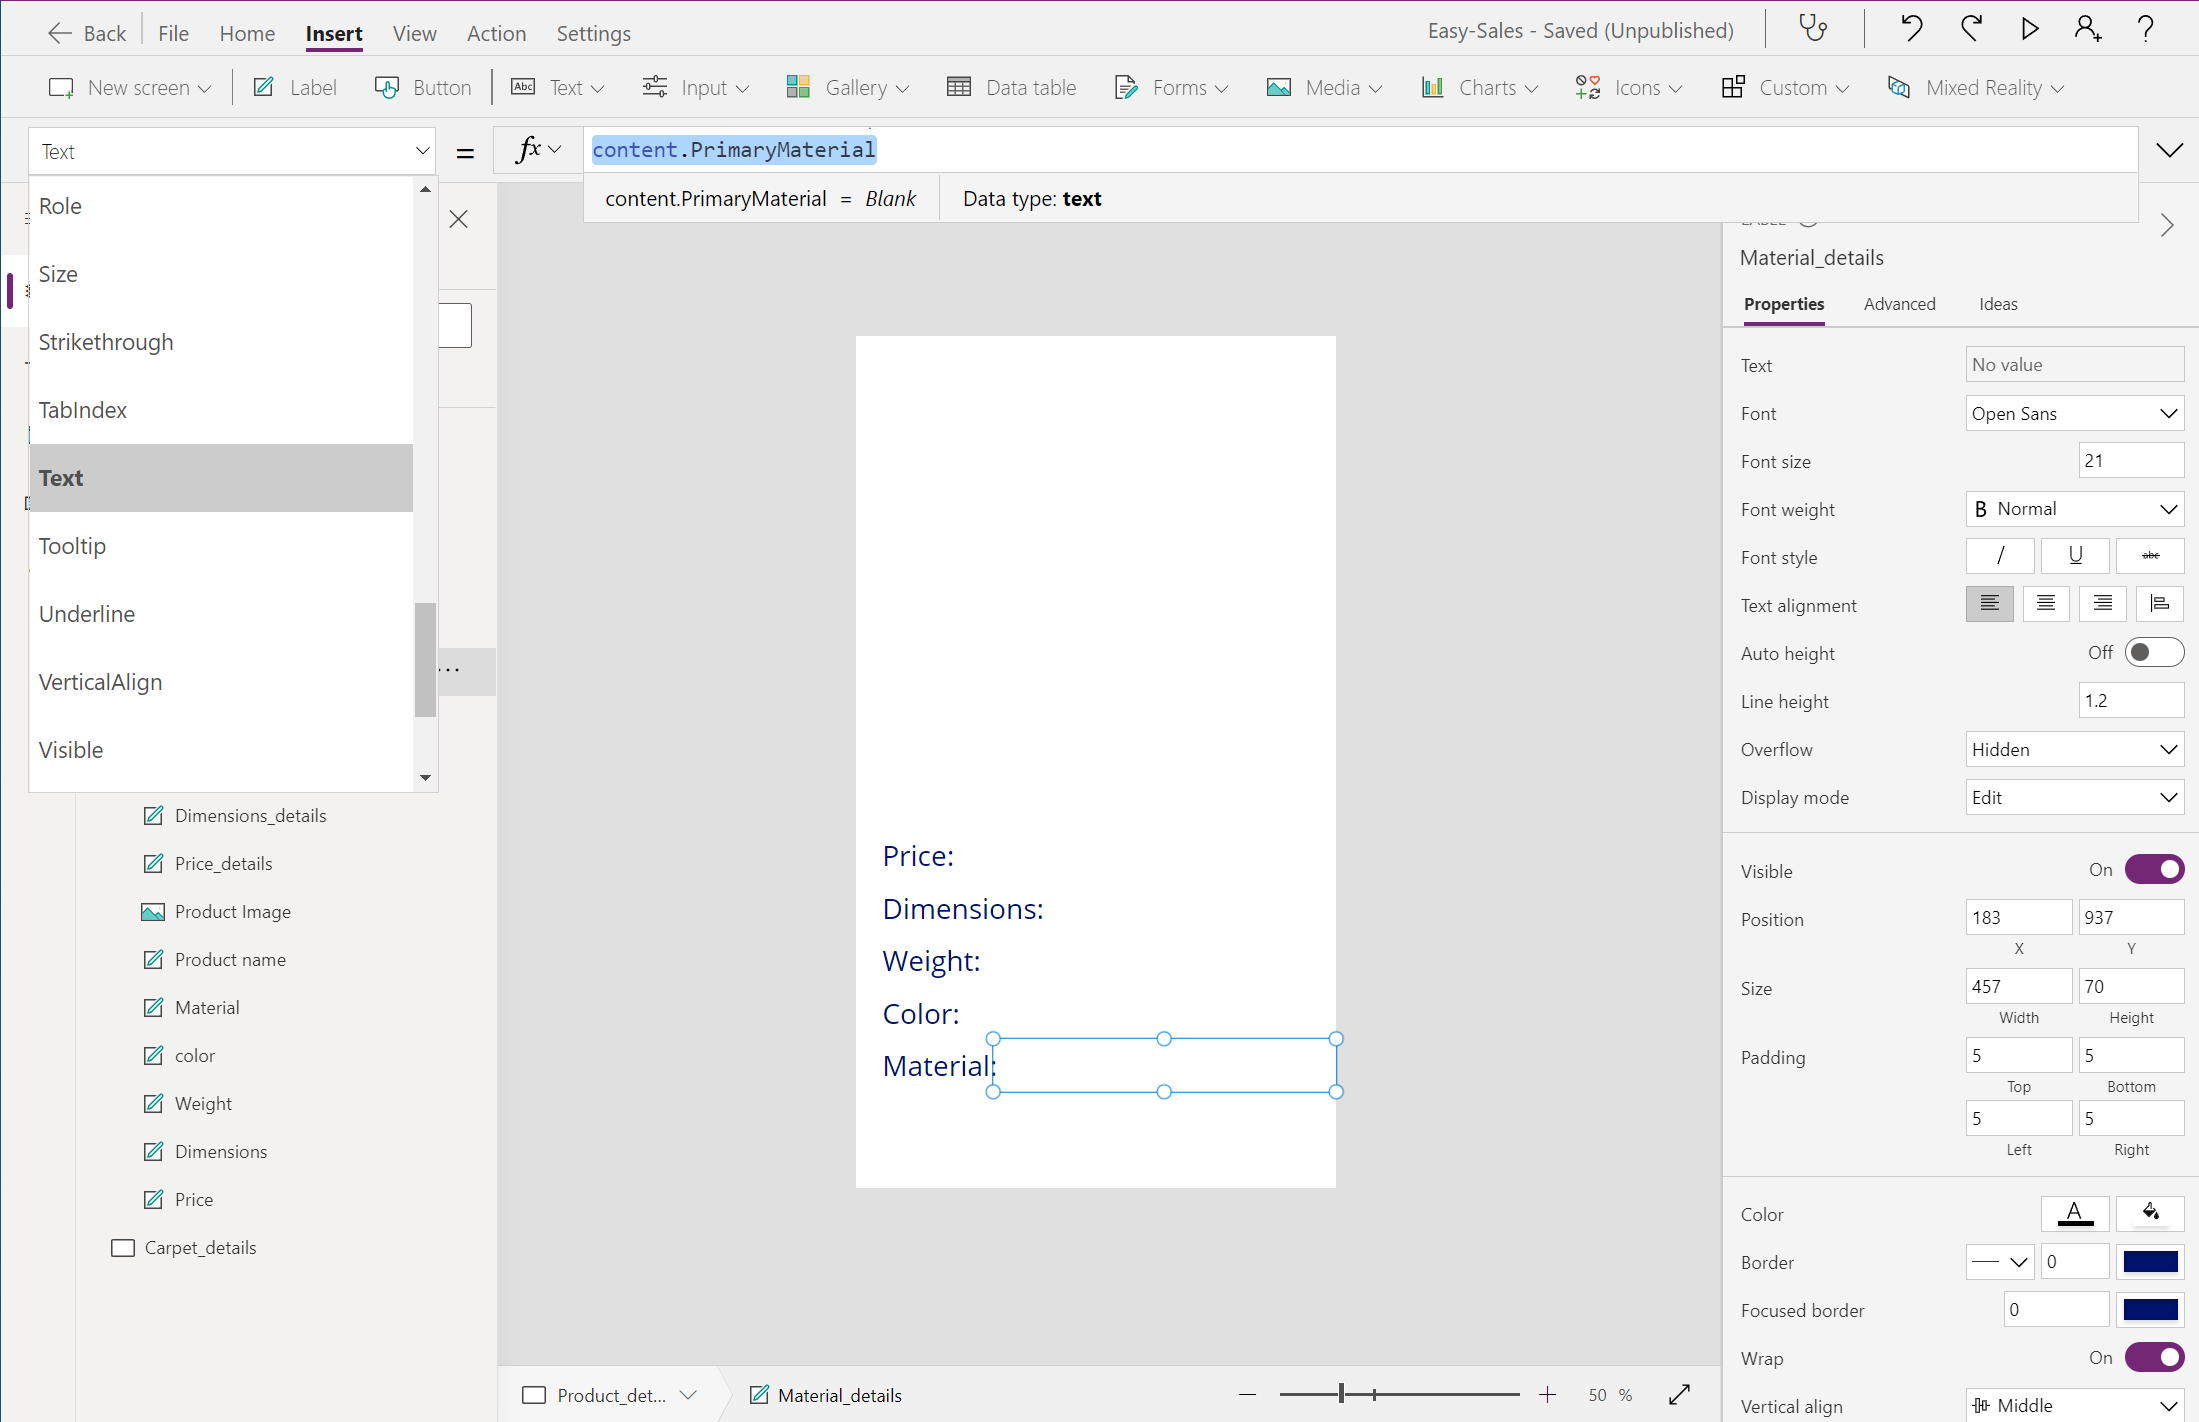
Task: Open the Overflow dropdown
Action: (2075, 749)
